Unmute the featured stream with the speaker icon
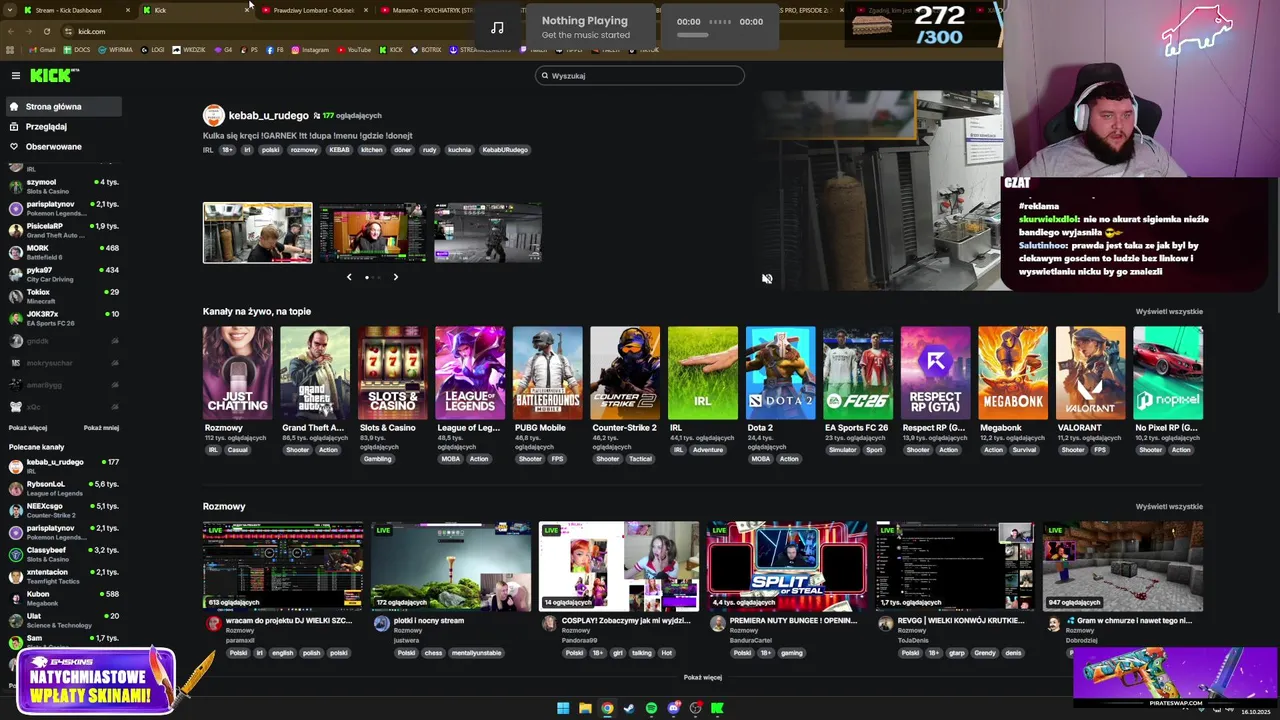The width and height of the screenshot is (1280, 720). [767, 279]
